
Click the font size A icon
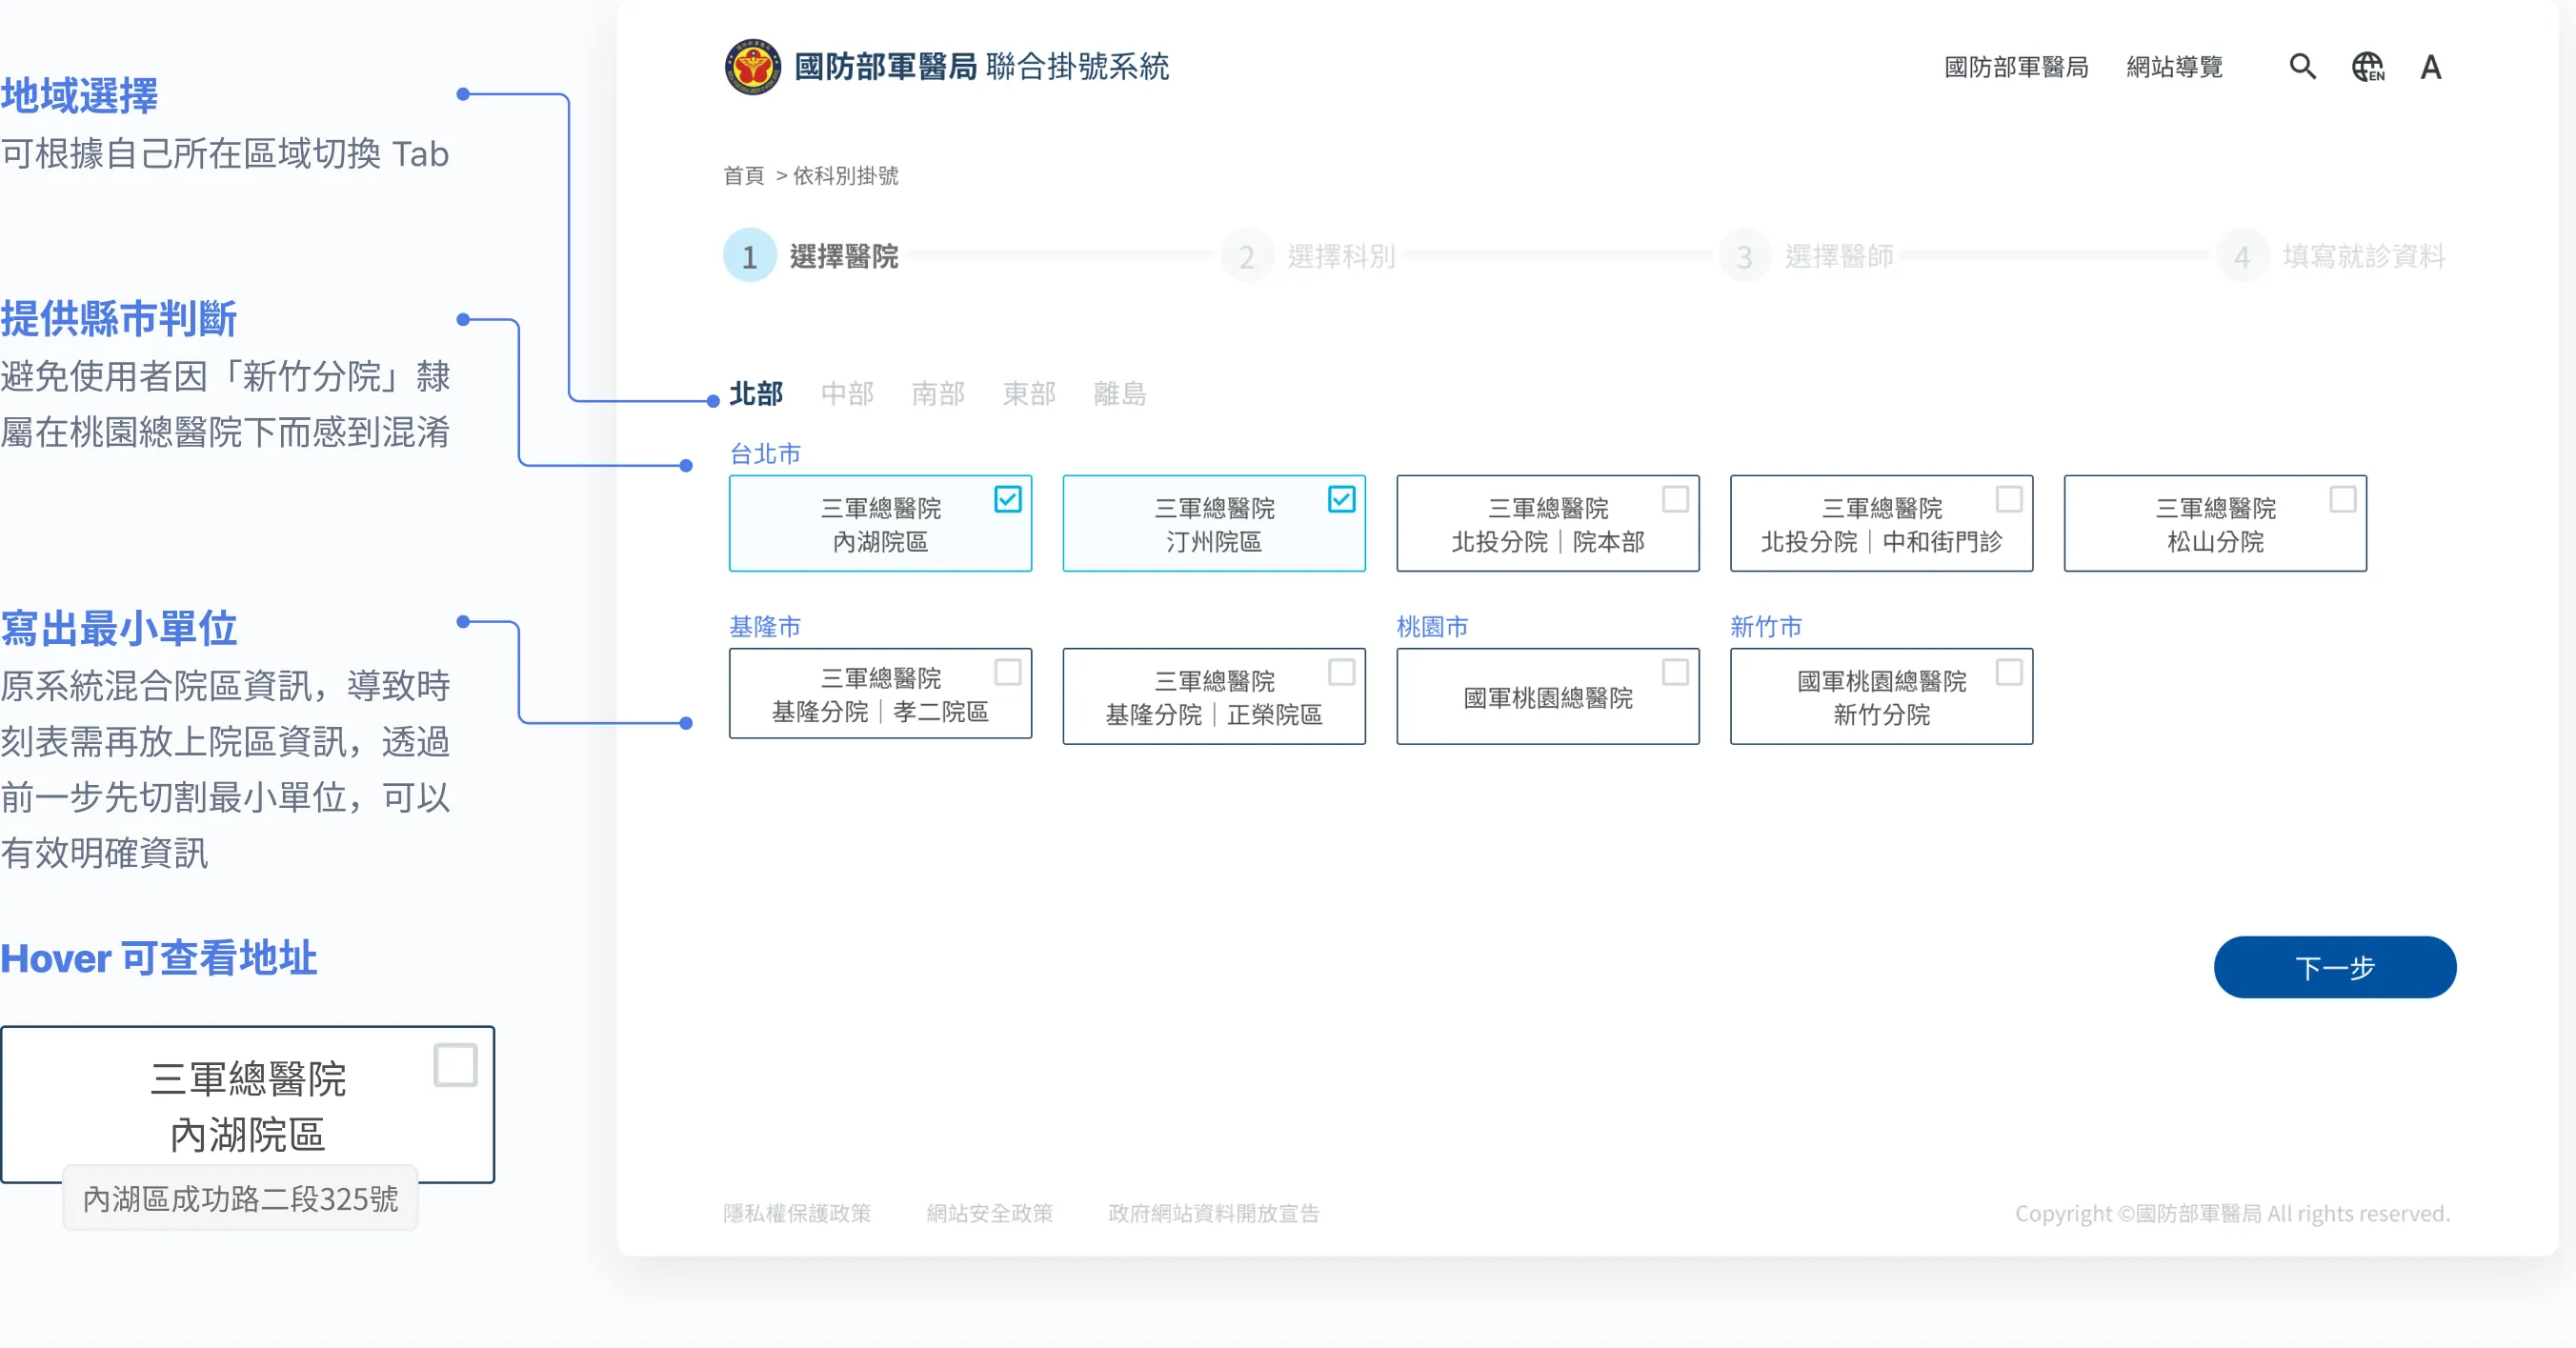(2430, 67)
